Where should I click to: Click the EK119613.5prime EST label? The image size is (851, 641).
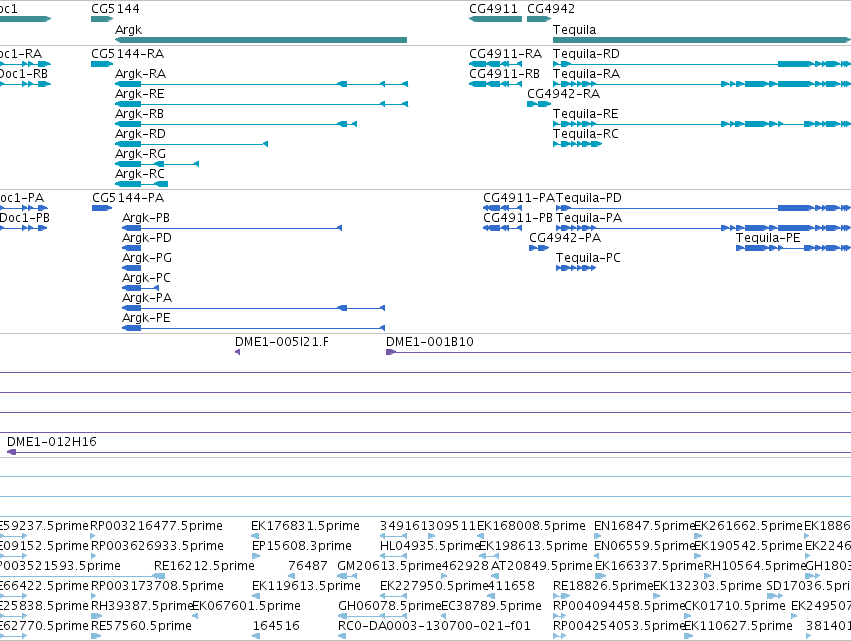tap(306, 586)
